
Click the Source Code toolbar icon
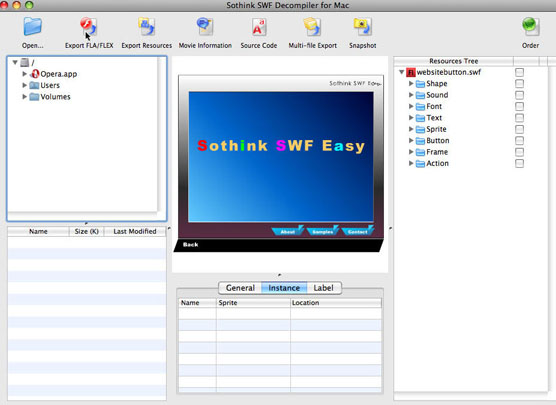tap(258, 27)
